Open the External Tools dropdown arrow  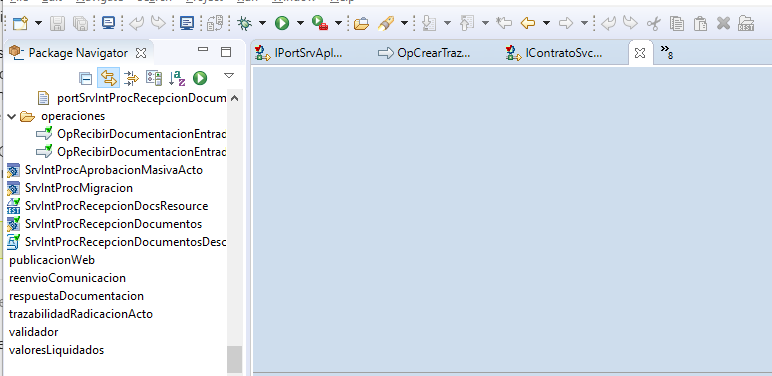pos(338,23)
